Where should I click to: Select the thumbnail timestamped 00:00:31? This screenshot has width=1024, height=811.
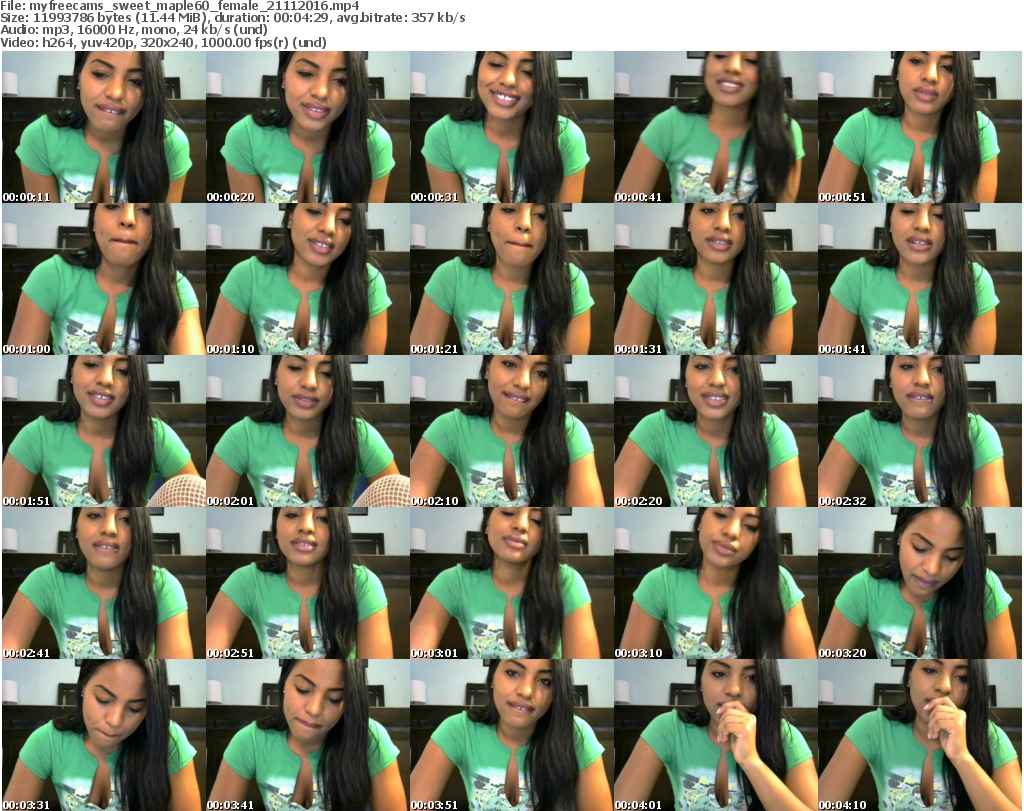pyautogui.click(x=511, y=127)
